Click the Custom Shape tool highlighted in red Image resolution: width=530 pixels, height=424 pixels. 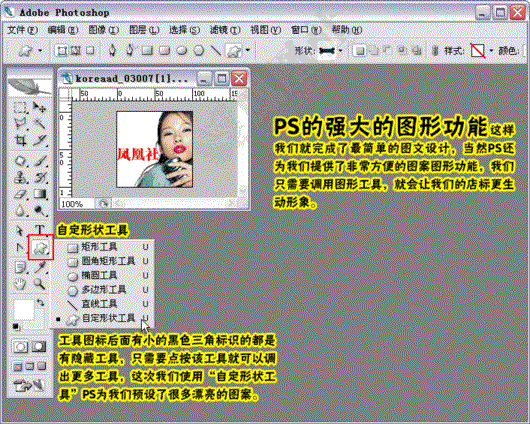[41, 248]
